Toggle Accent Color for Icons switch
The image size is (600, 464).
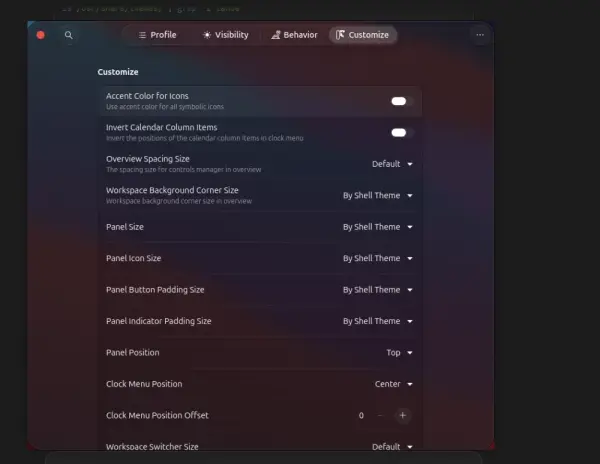pos(401,101)
